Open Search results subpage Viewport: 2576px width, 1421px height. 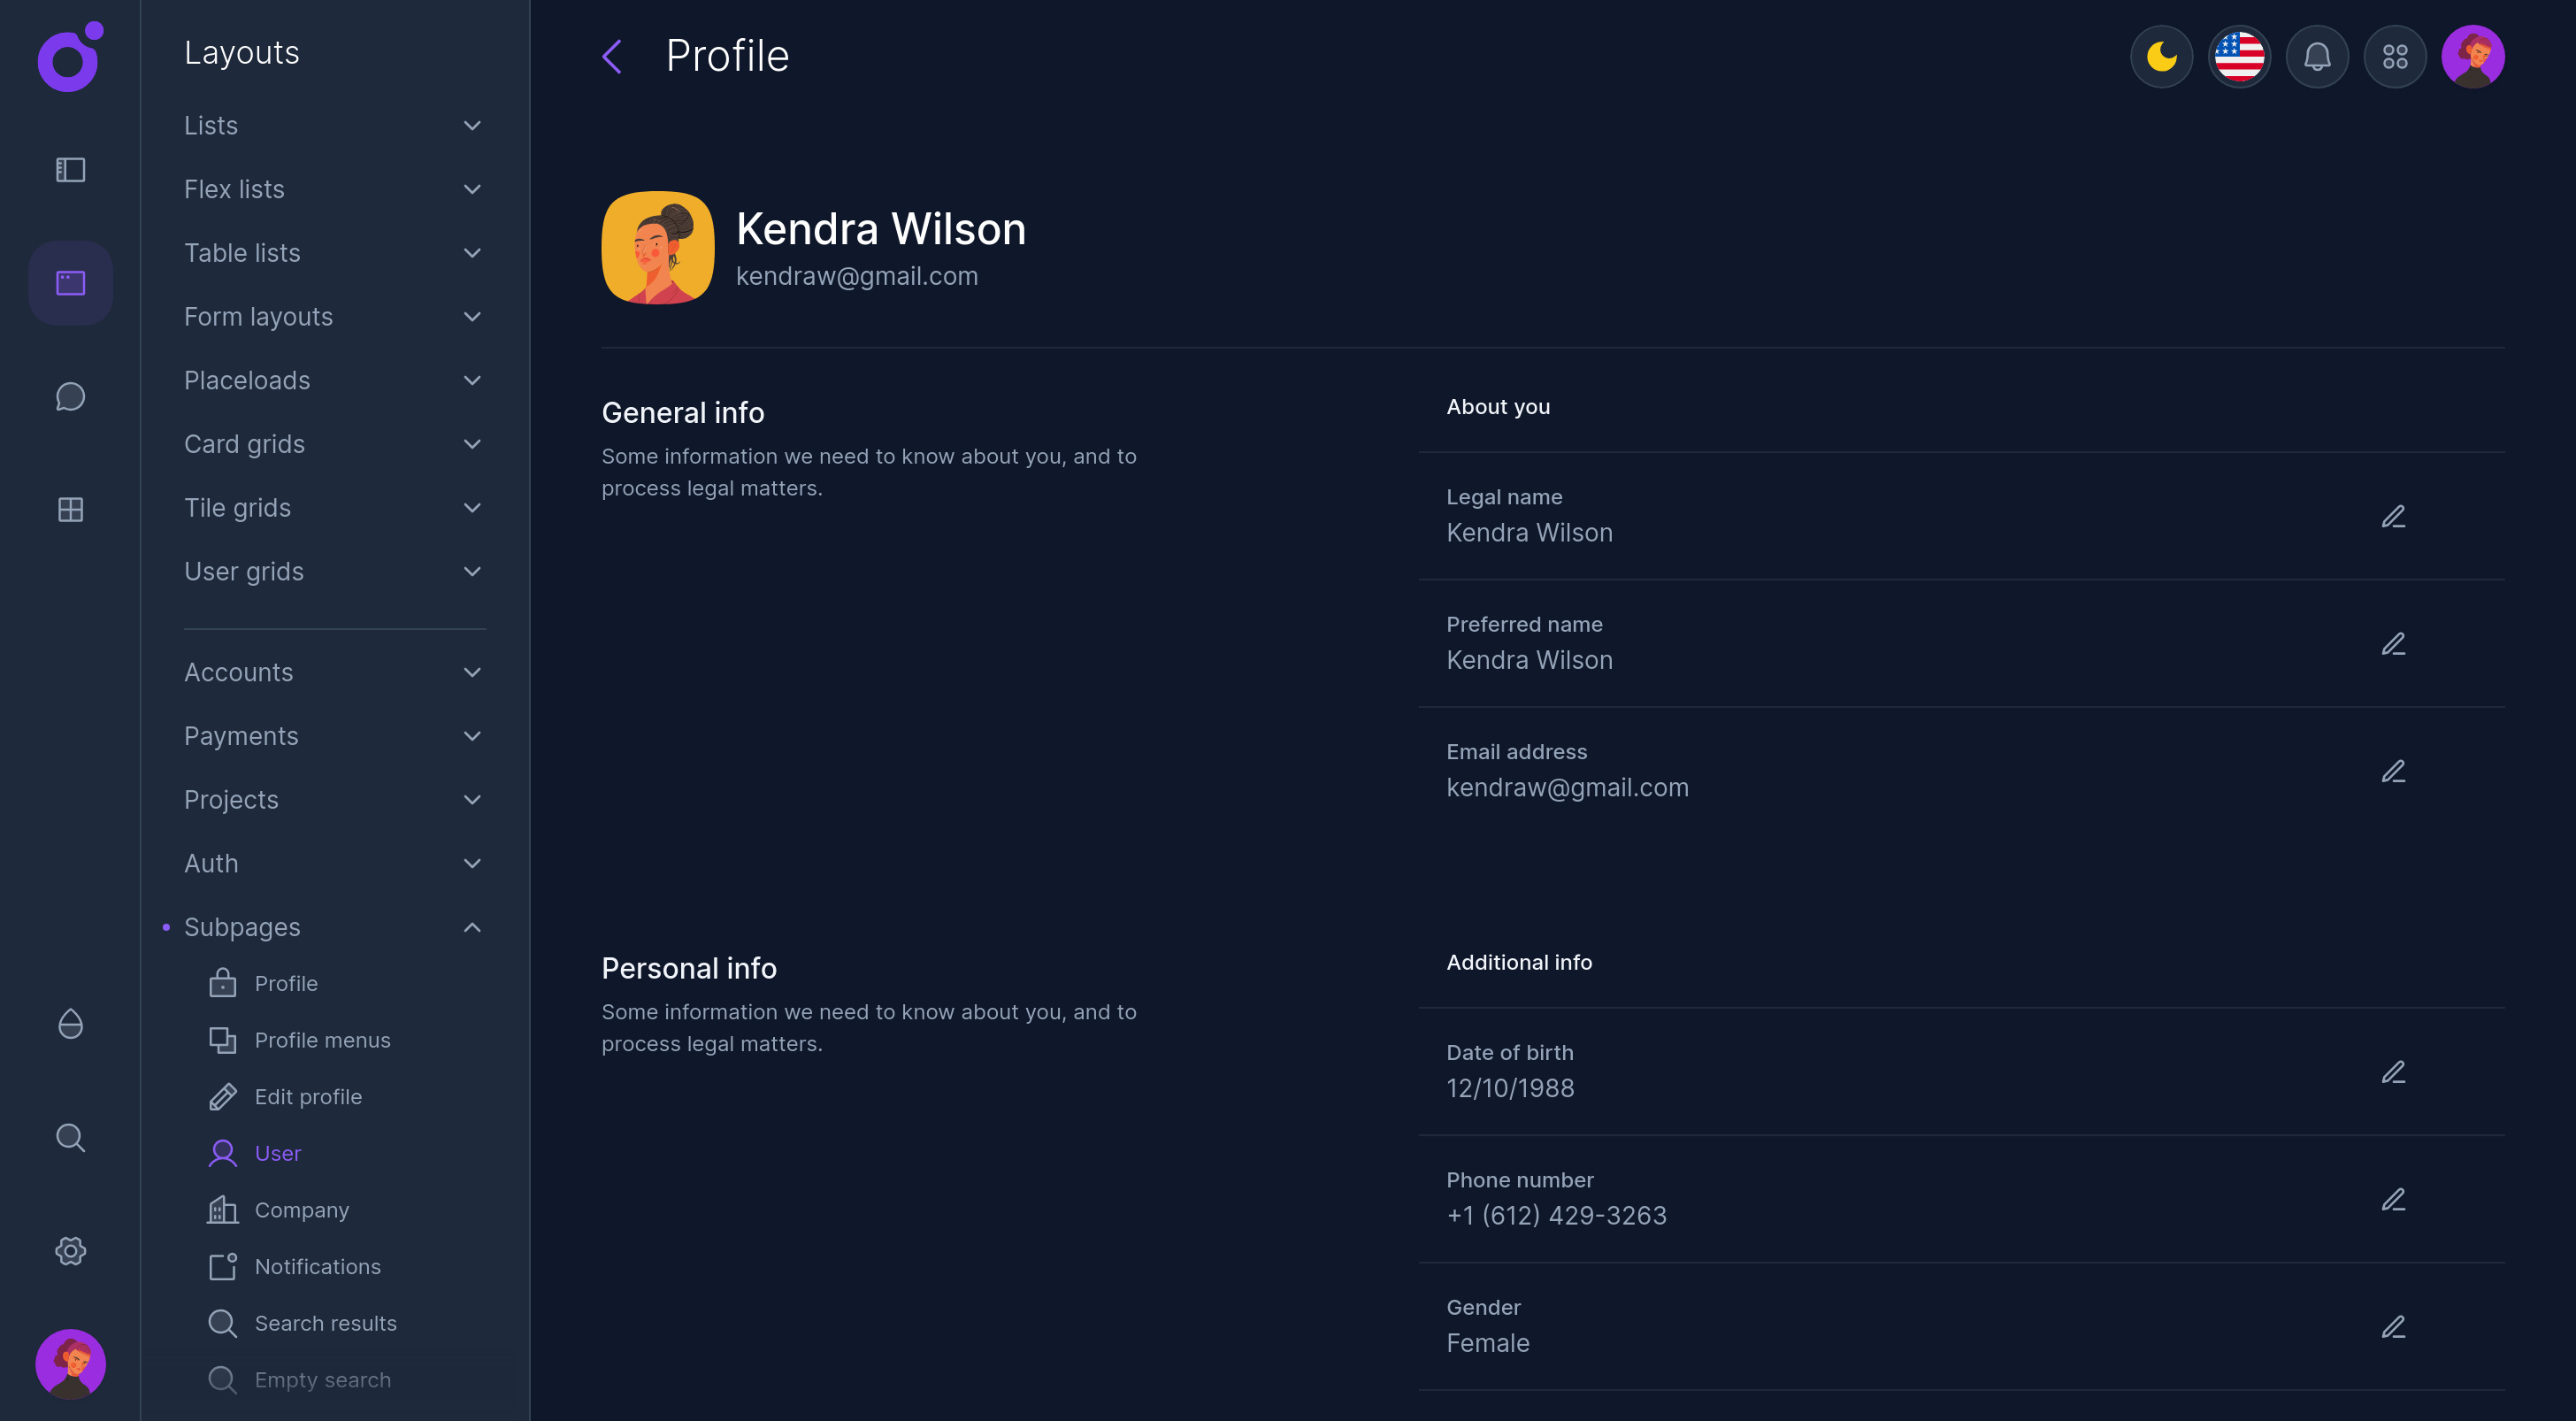pyautogui.click(x=325, y=1323)
